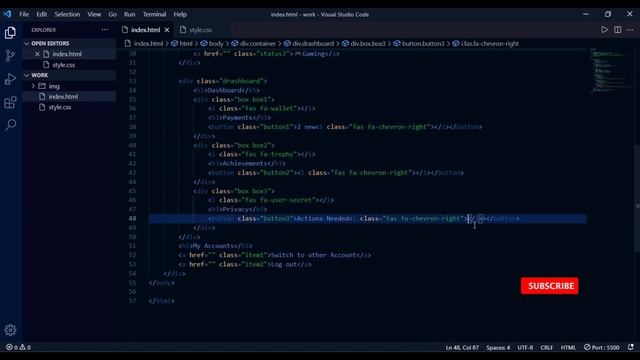This screenshot has width=640, height=360.
Task: Click "Switch to other Account" text on line 52
Action: click(x=313, y=255)
